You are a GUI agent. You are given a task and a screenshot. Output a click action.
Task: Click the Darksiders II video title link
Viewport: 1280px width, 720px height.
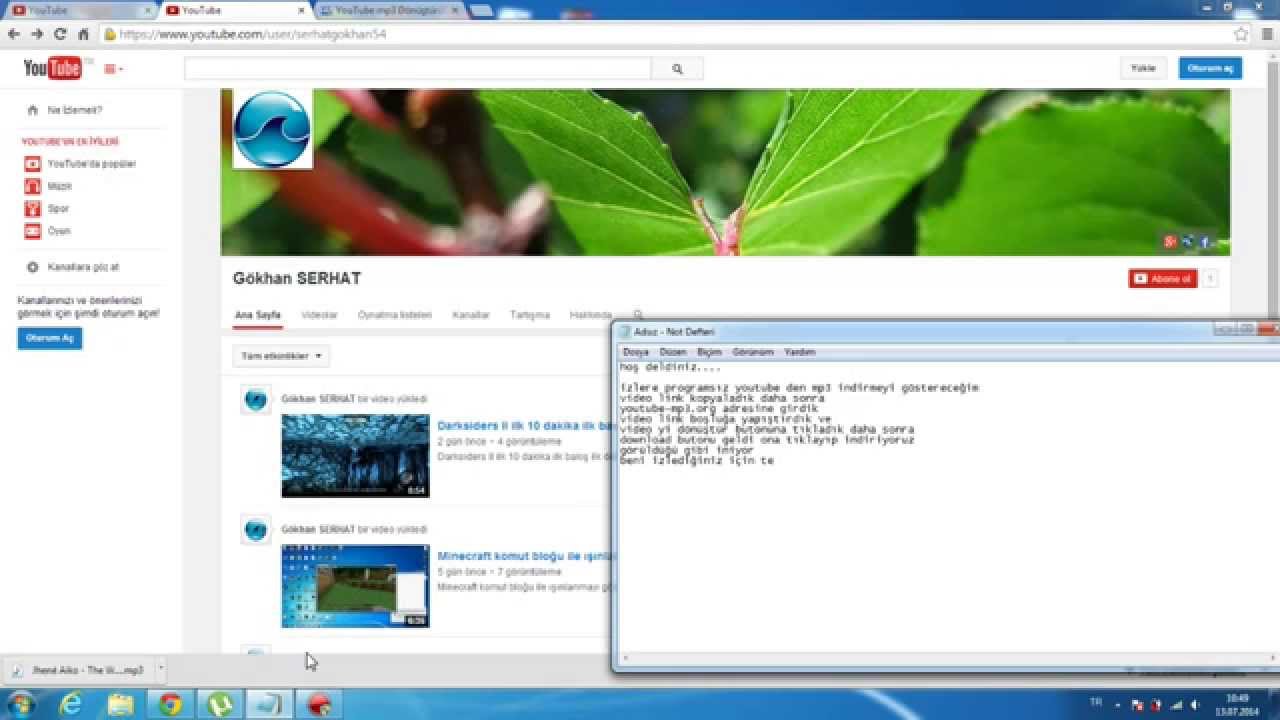point(524,426)
